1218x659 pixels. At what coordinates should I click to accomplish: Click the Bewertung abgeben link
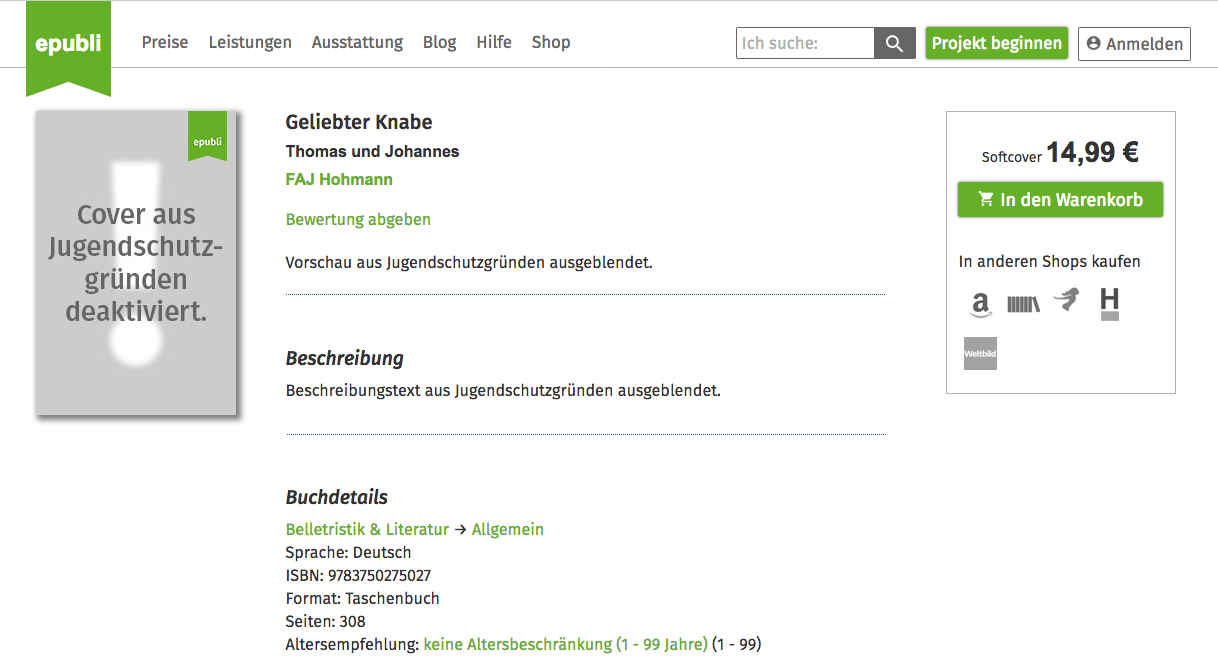point(358,219)
